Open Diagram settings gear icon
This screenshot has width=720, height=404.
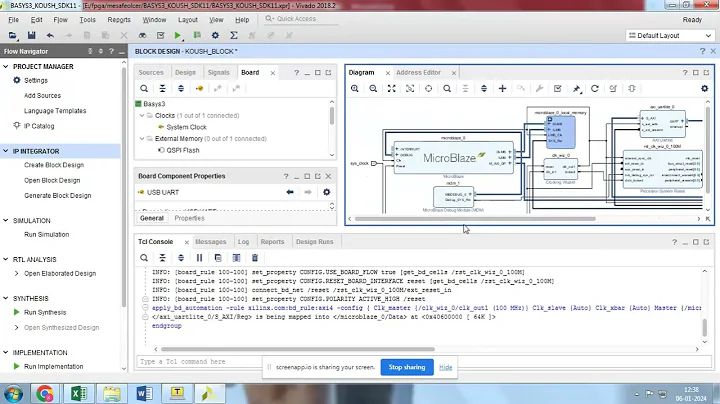(704, 89)
